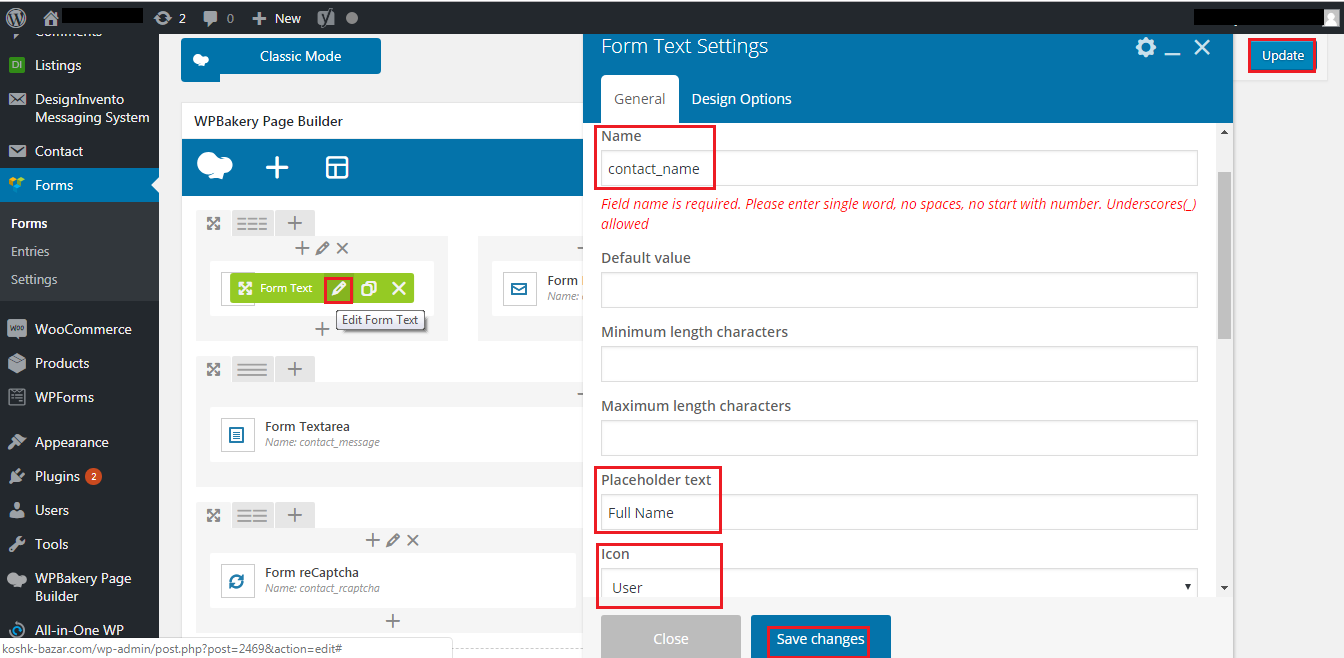This screenshot has width=1344, height=658.
Task: Focus the Minimum length characters field
Action: coord(899,364)
